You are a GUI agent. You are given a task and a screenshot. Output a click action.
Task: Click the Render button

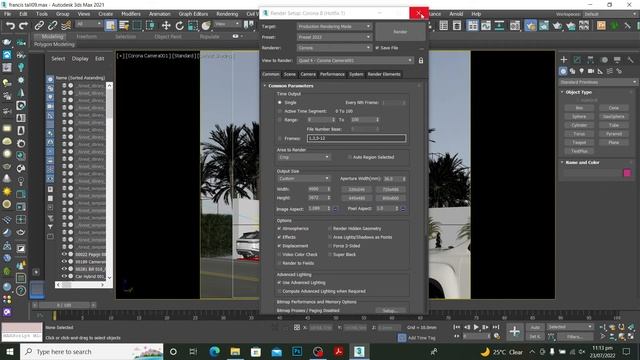tap(400, 32)
